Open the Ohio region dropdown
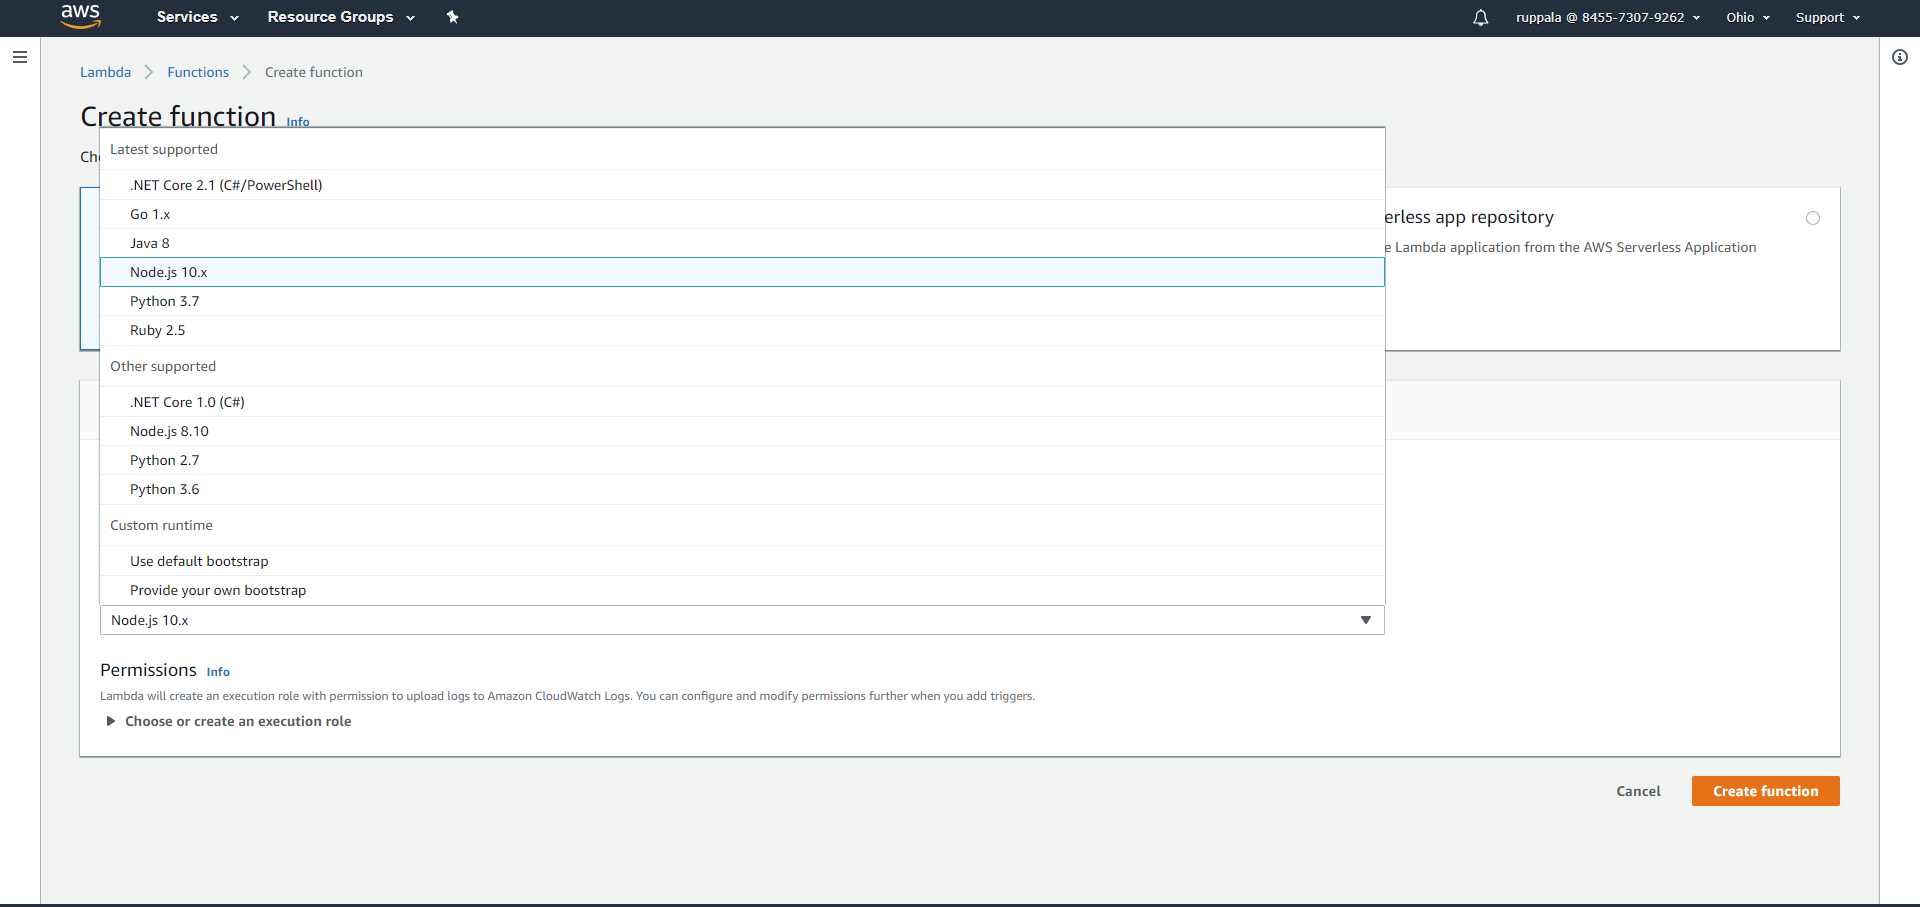Viewport: 1920px width, 907px height. [x=1746, y=17]
